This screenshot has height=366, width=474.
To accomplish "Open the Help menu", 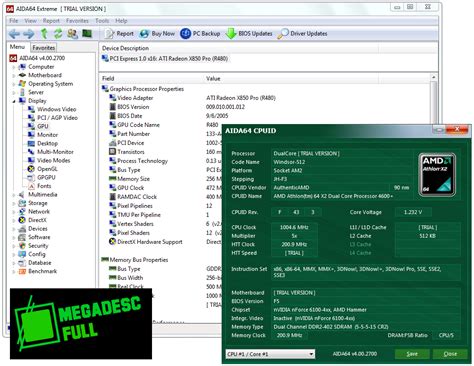I will [121, 21].
